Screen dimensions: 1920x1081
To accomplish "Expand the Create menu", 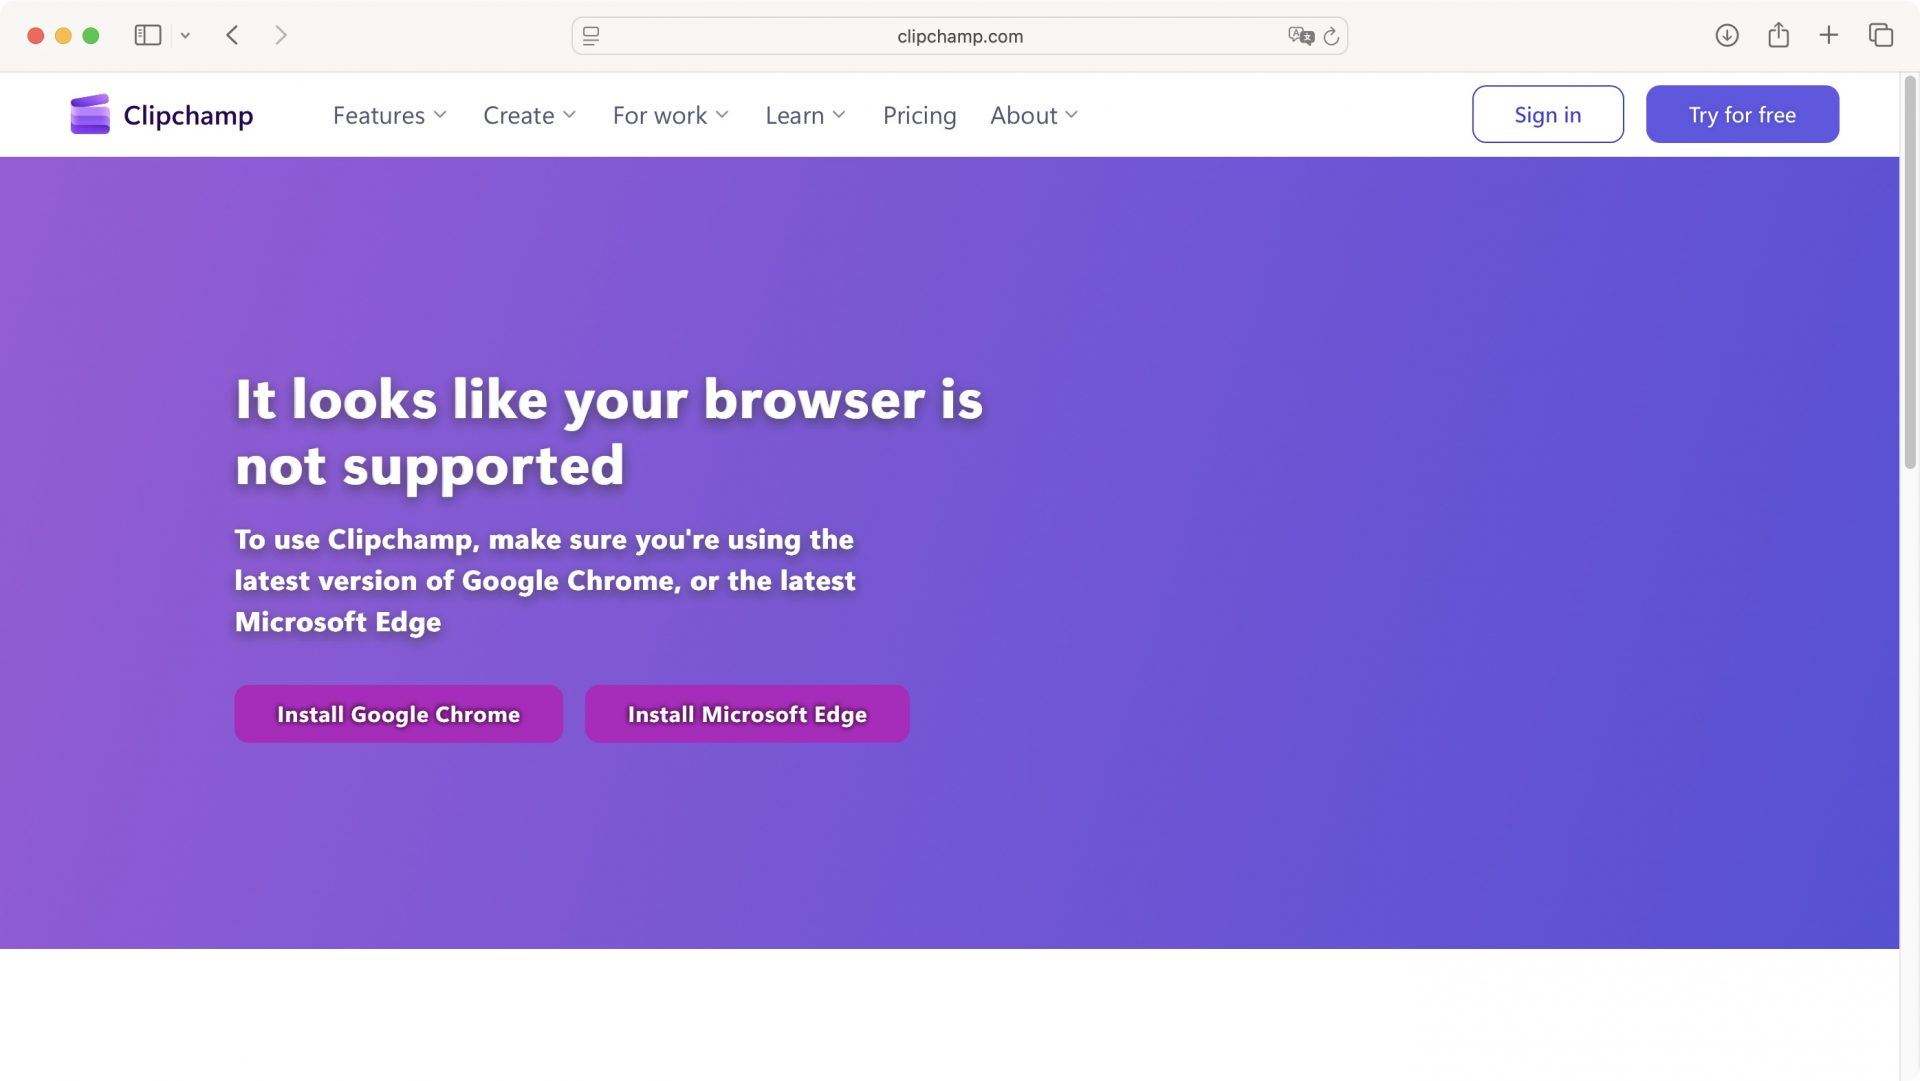I will coord(529,115).
